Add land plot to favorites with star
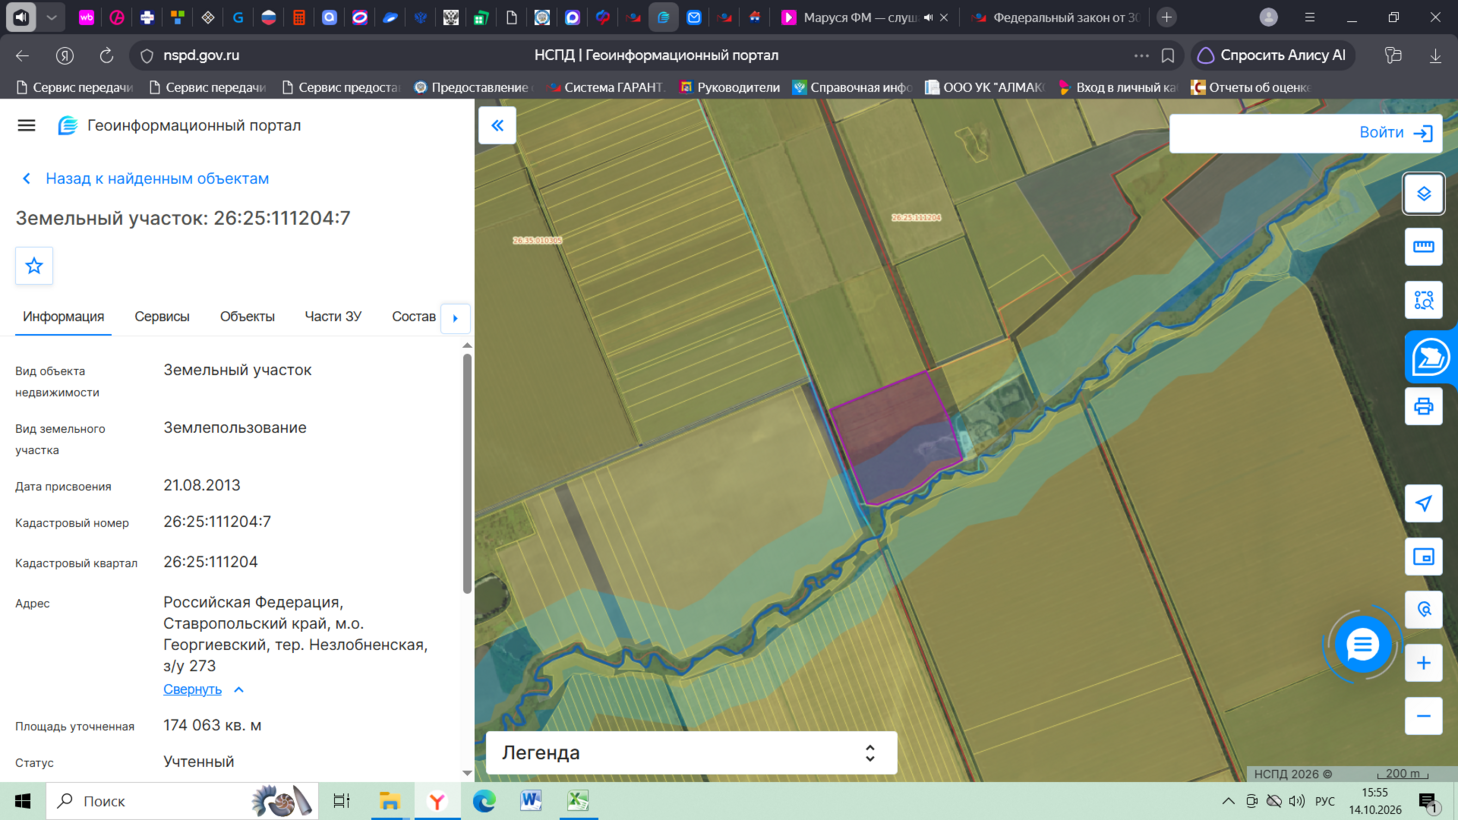1458x820 pixels. tap(34, 266)
